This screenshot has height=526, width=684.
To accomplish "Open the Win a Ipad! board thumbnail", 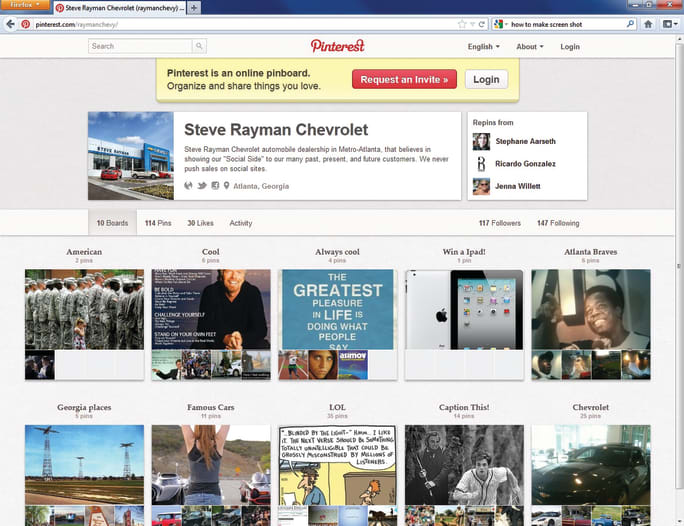I will click(x=464, y=309).
